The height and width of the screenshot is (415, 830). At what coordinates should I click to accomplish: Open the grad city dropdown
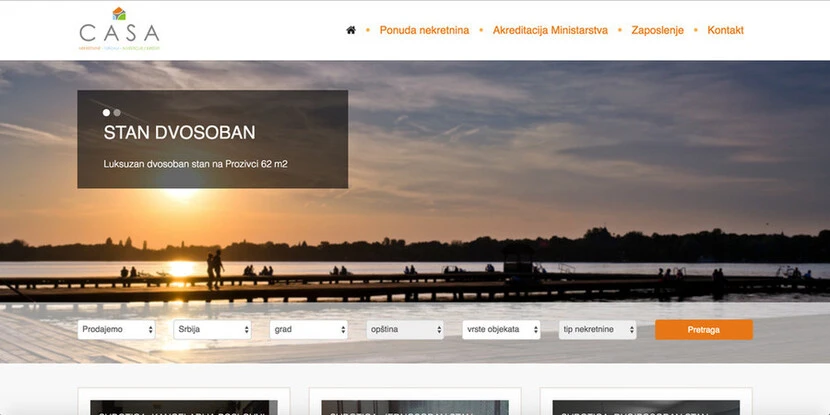[309, 329]
